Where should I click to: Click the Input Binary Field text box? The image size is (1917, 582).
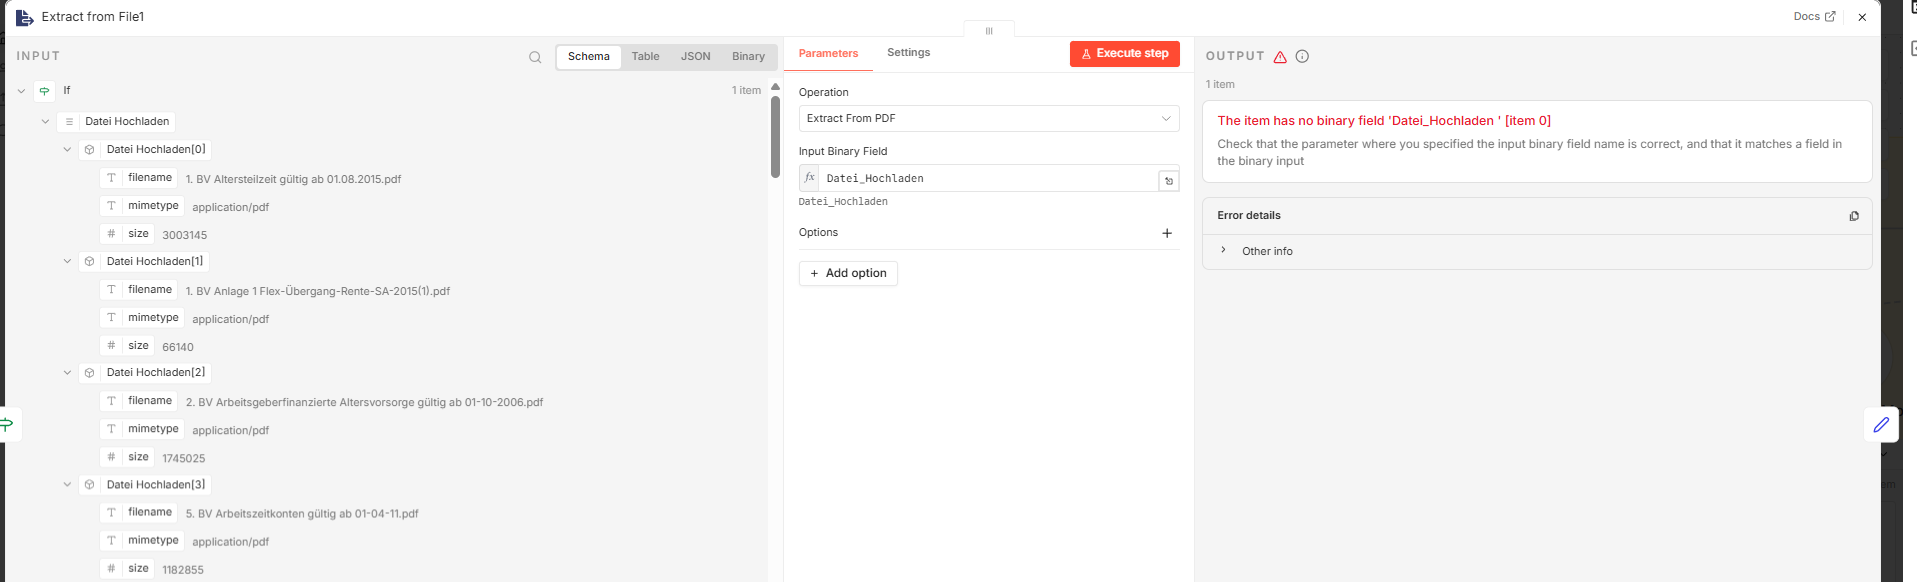(x=986, y=179)
